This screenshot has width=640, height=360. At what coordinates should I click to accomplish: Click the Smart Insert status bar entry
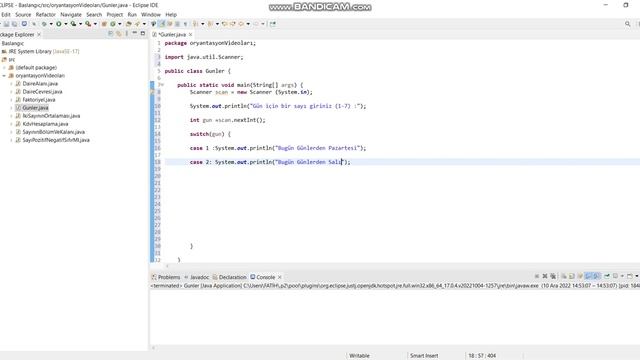[x=424, y=356]
